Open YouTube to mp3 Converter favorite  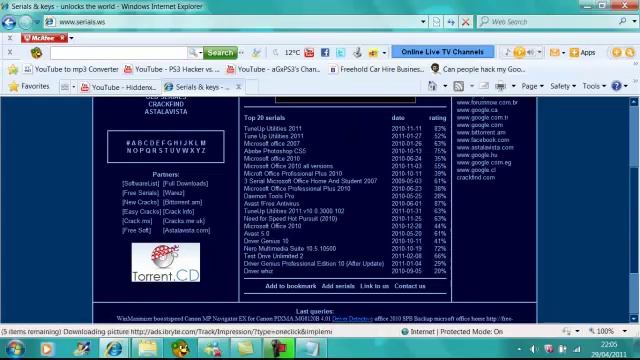[x=71, y=69]
